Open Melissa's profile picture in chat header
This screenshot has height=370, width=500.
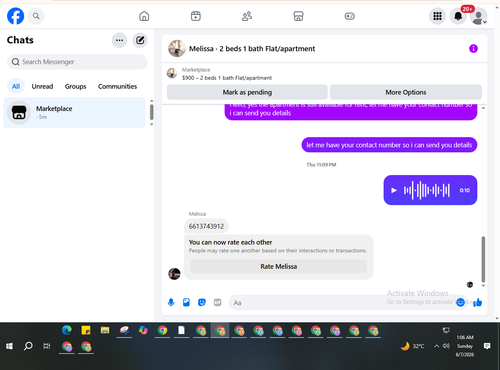coord(177,49)
